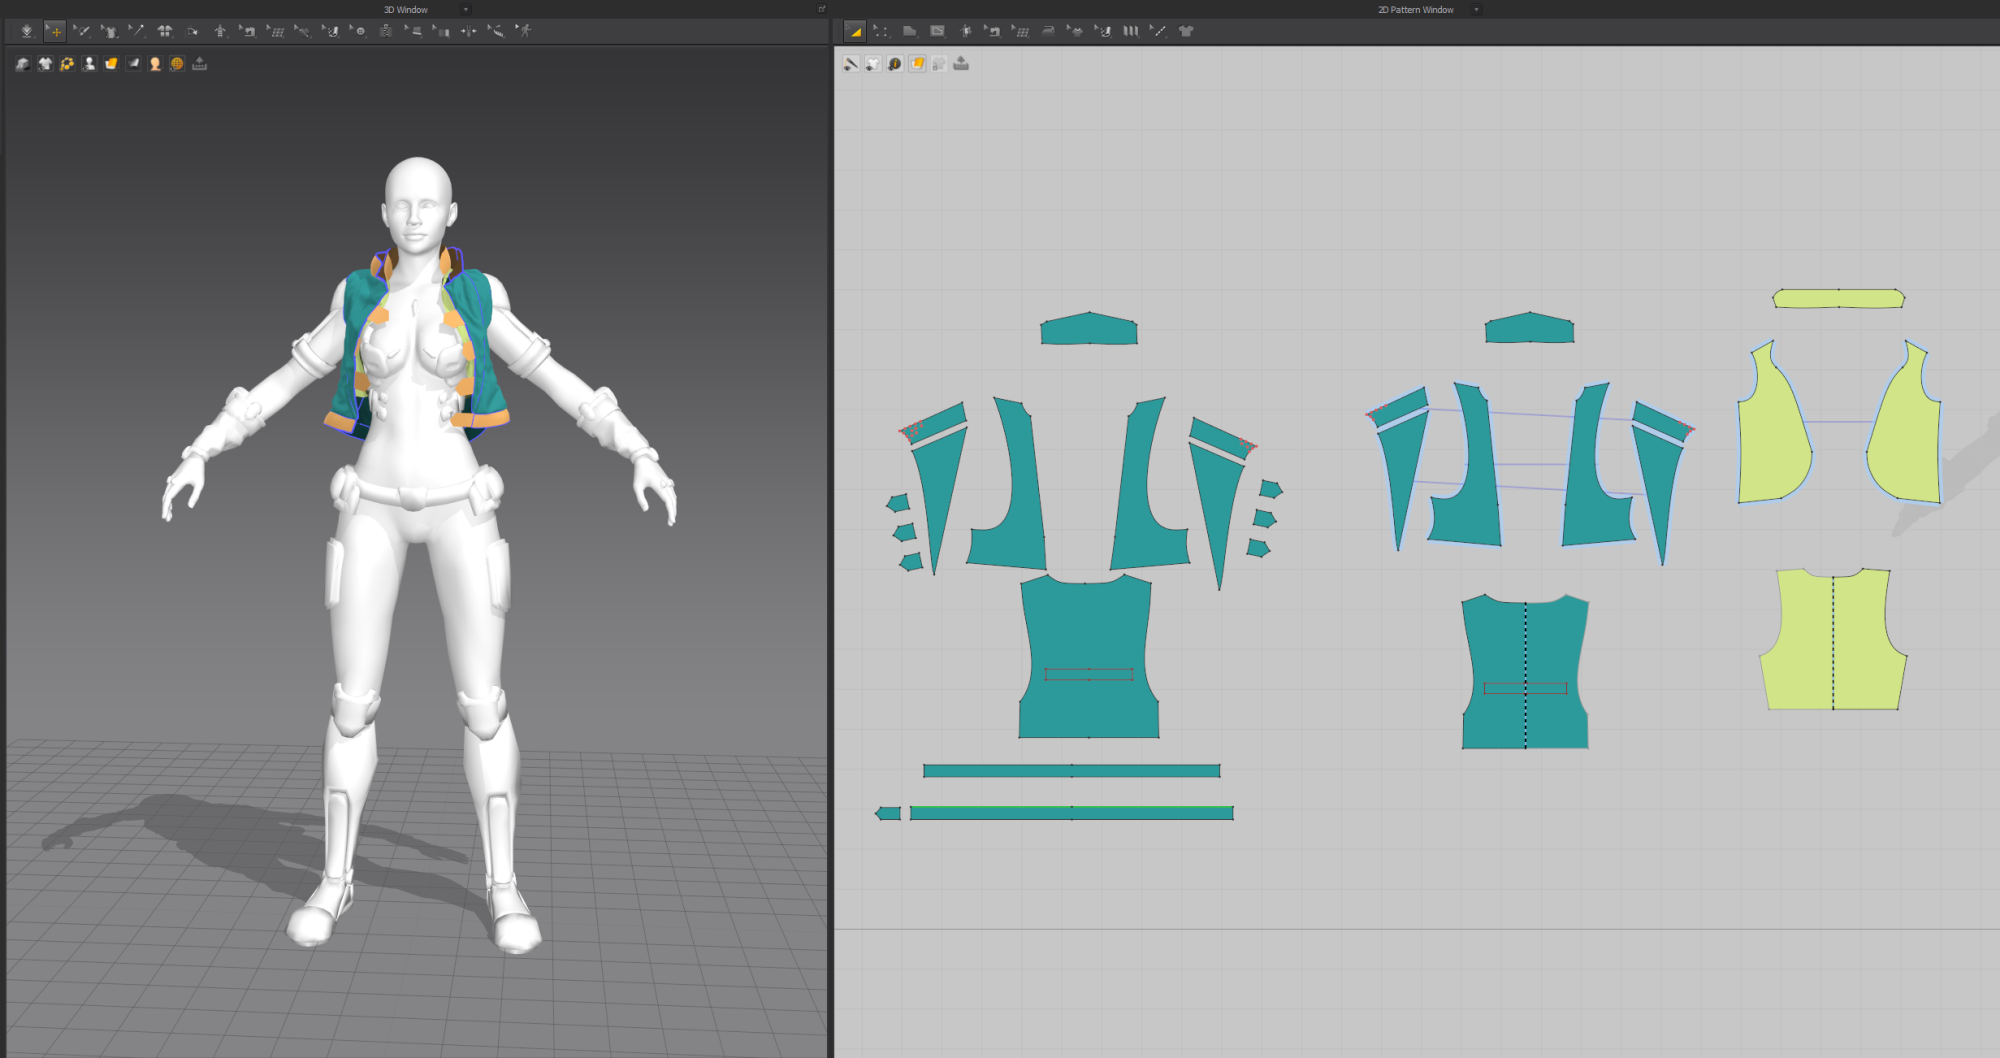Viewport: 2000px width, 1058px height.
Task: Toggle the orange texture display in 2D window
Action: (917, 64)
